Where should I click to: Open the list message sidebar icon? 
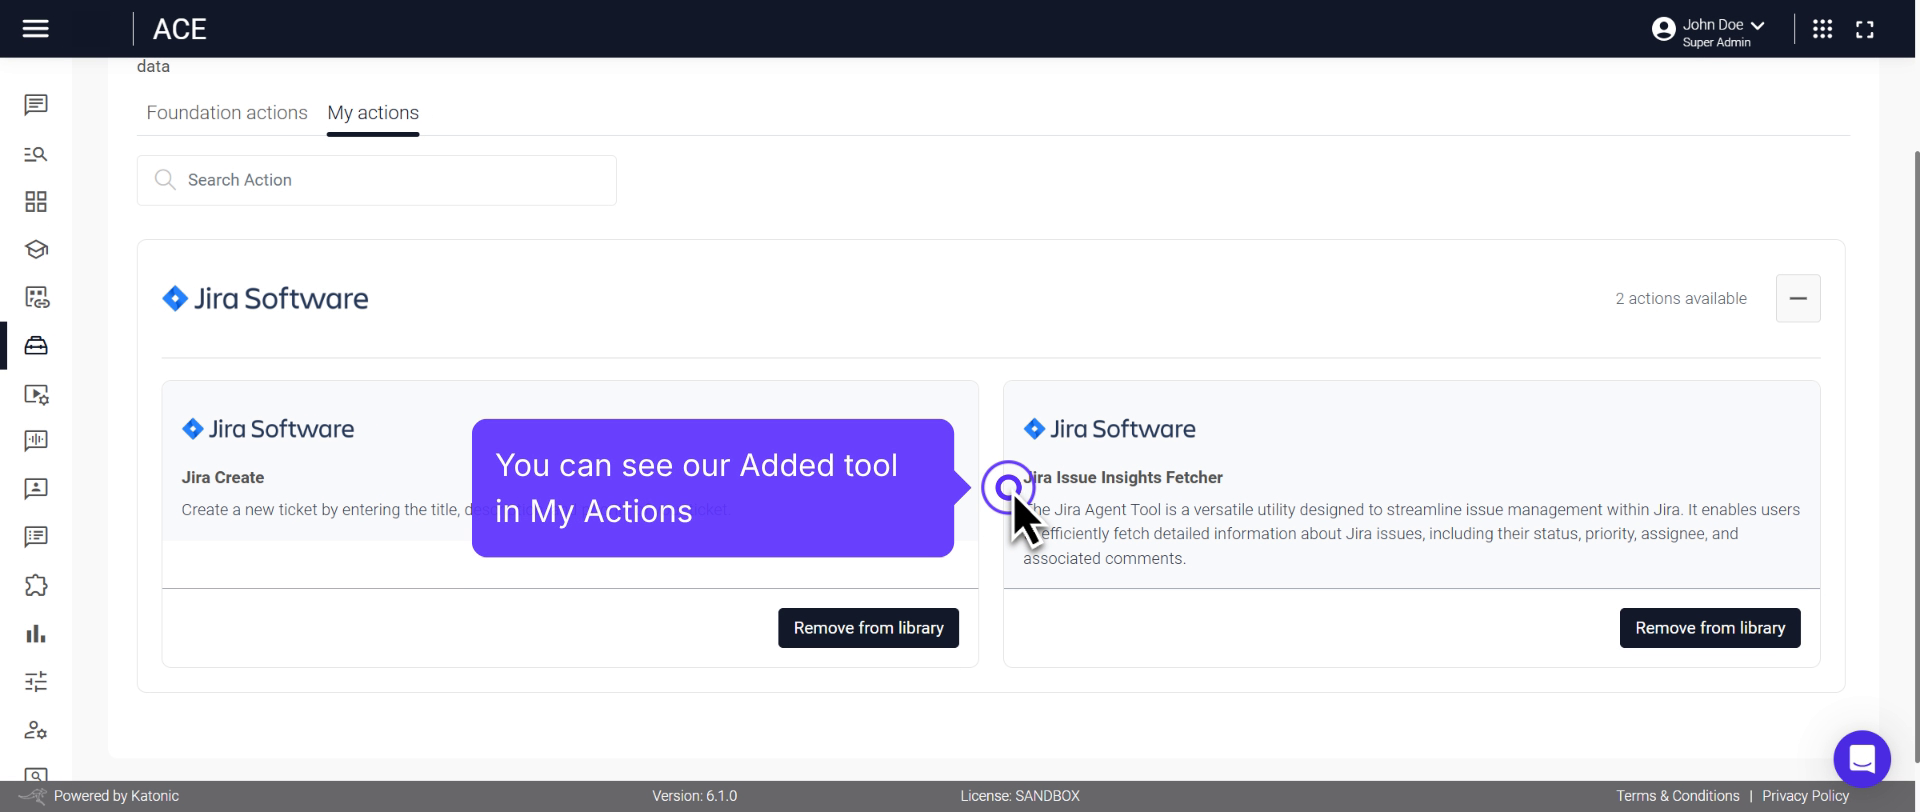[x=36, y=537]
